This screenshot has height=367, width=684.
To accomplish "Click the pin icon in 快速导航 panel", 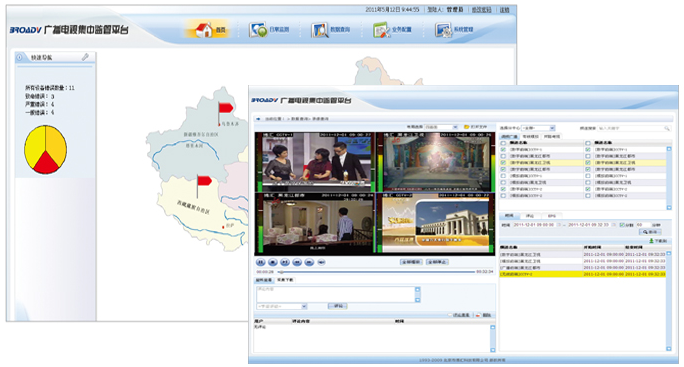I will 86,57.
